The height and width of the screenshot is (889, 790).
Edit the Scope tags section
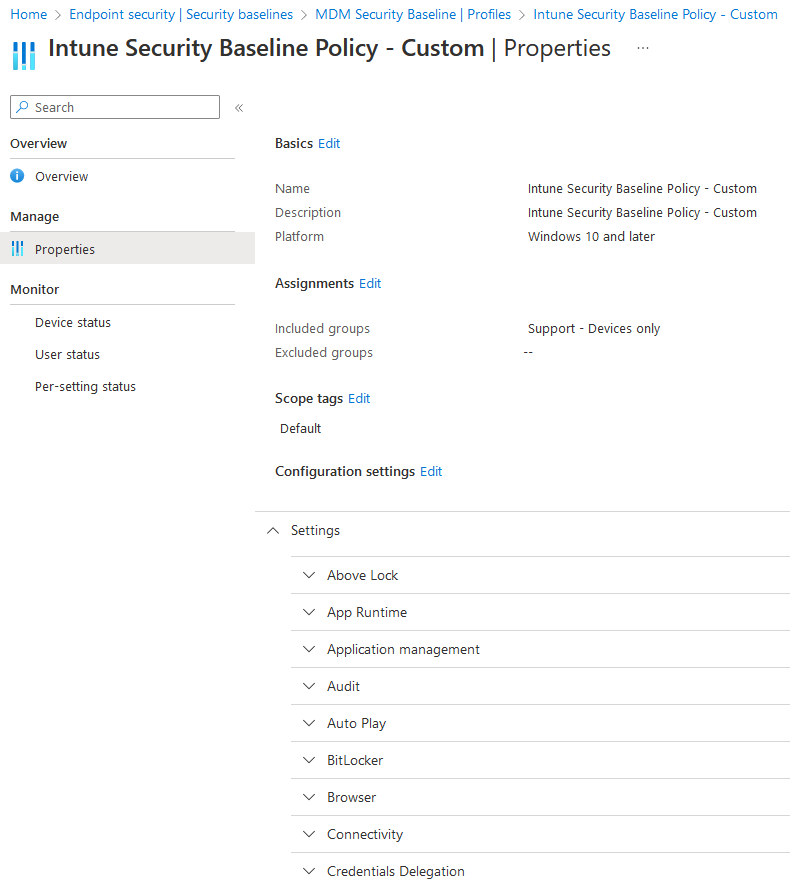(359, 399)
